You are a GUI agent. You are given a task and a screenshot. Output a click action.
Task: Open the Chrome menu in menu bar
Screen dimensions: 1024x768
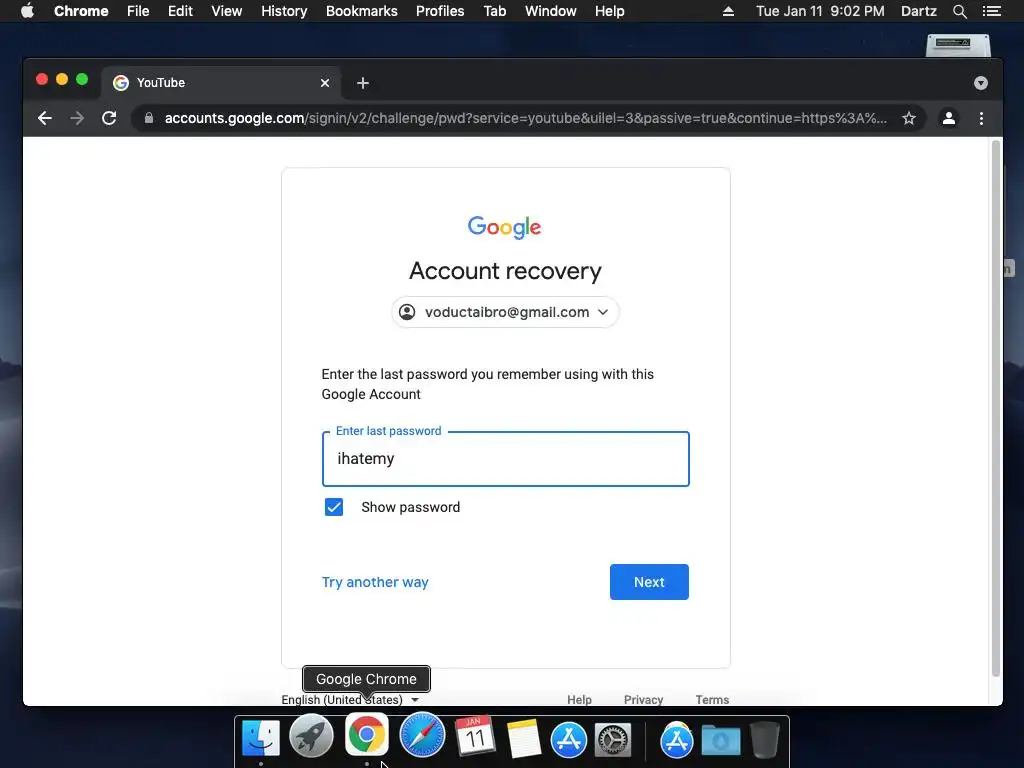(x=81, y=11)
